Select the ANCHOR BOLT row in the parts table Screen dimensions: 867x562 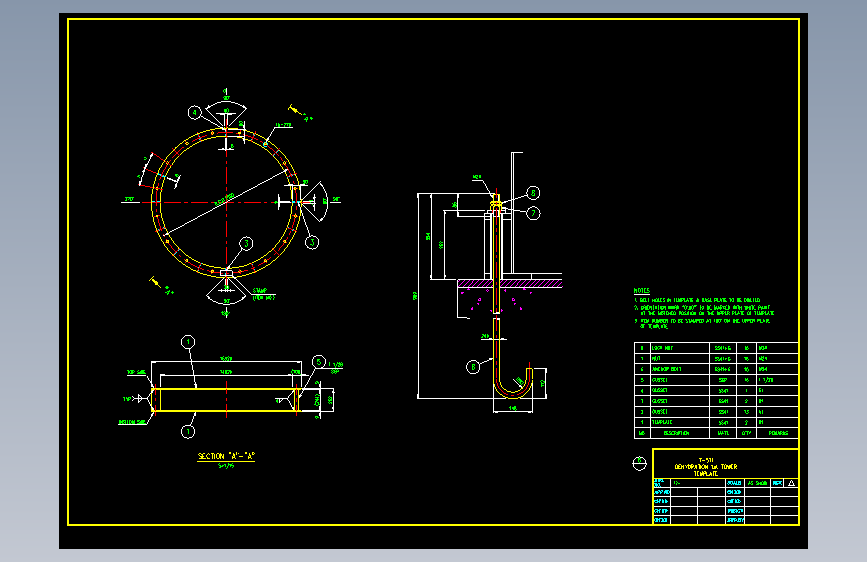(x=716, y=369)
